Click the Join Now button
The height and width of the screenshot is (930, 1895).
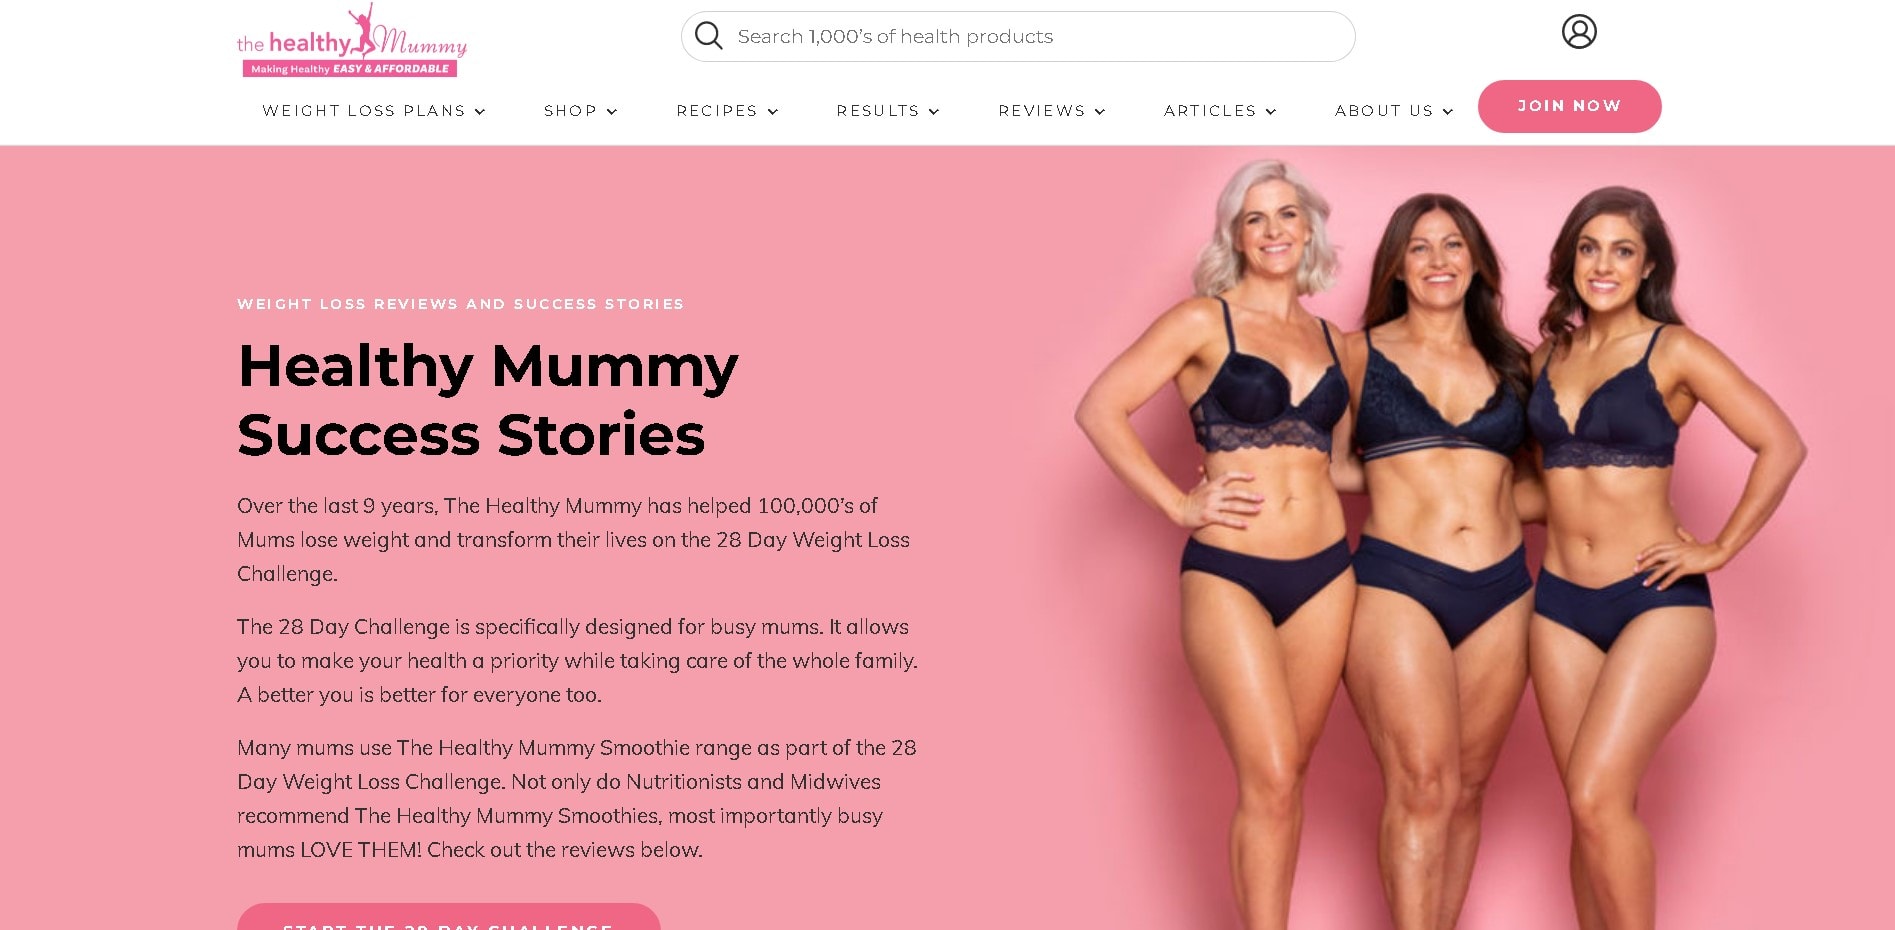click(1569, 106)
